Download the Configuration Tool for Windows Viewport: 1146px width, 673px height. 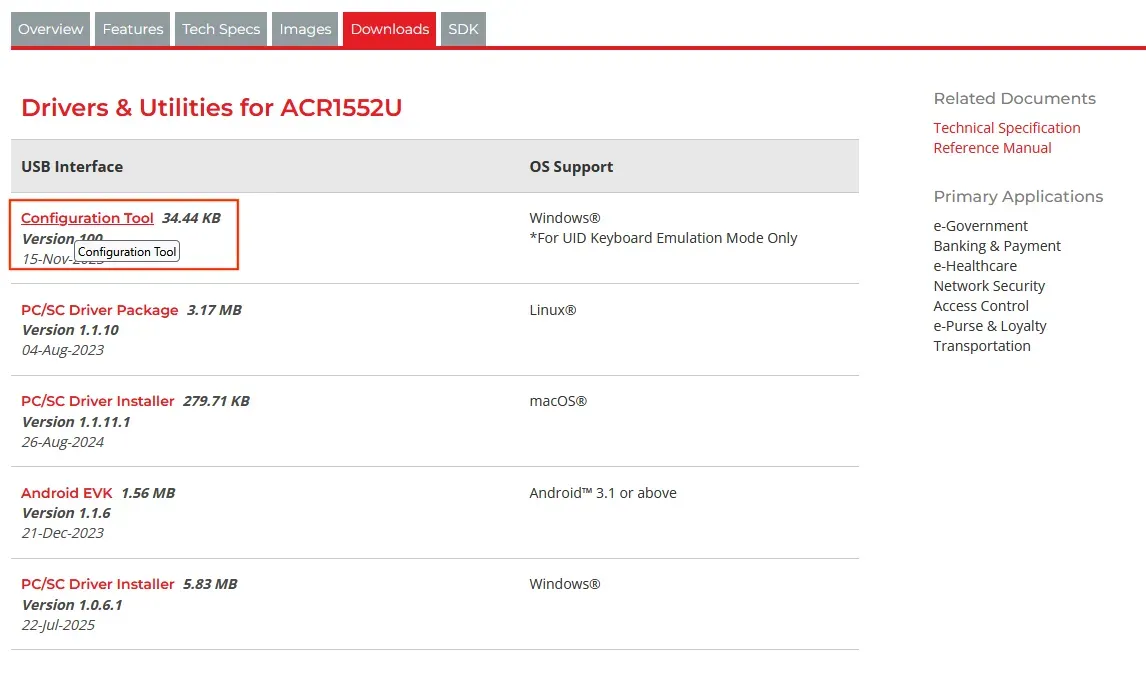click(x=87, y=218)
